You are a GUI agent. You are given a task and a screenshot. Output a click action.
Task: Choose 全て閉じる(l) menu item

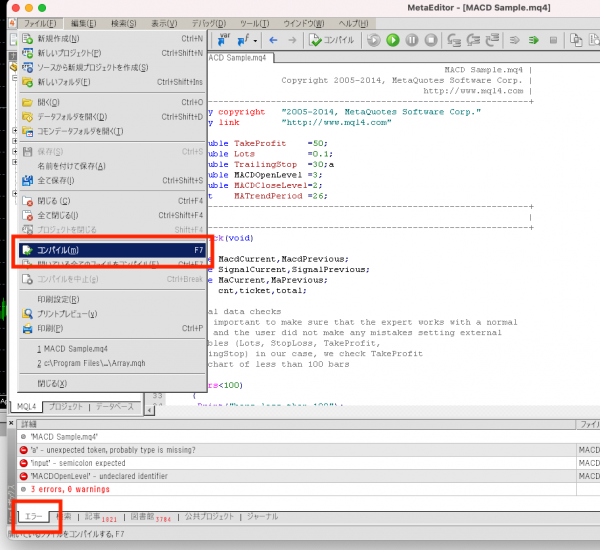(x=112, y=215)
